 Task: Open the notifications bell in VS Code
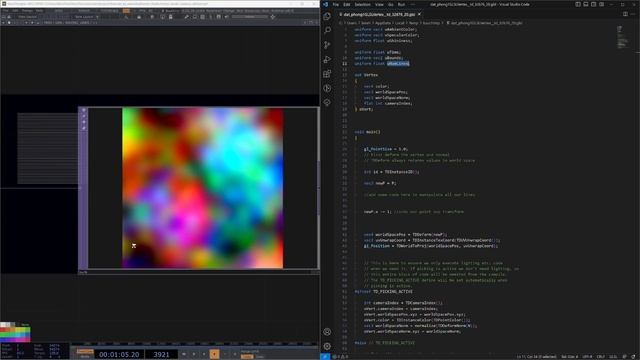coord(633,357)
